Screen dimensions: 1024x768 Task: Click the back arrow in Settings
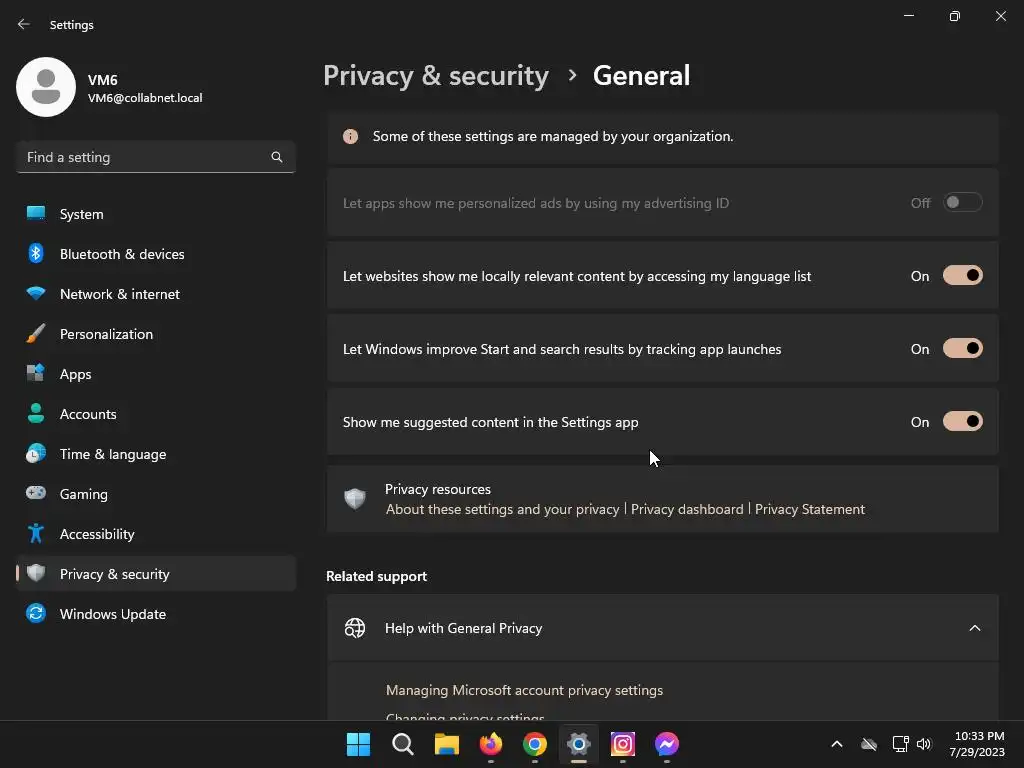(x=24, y=24)
